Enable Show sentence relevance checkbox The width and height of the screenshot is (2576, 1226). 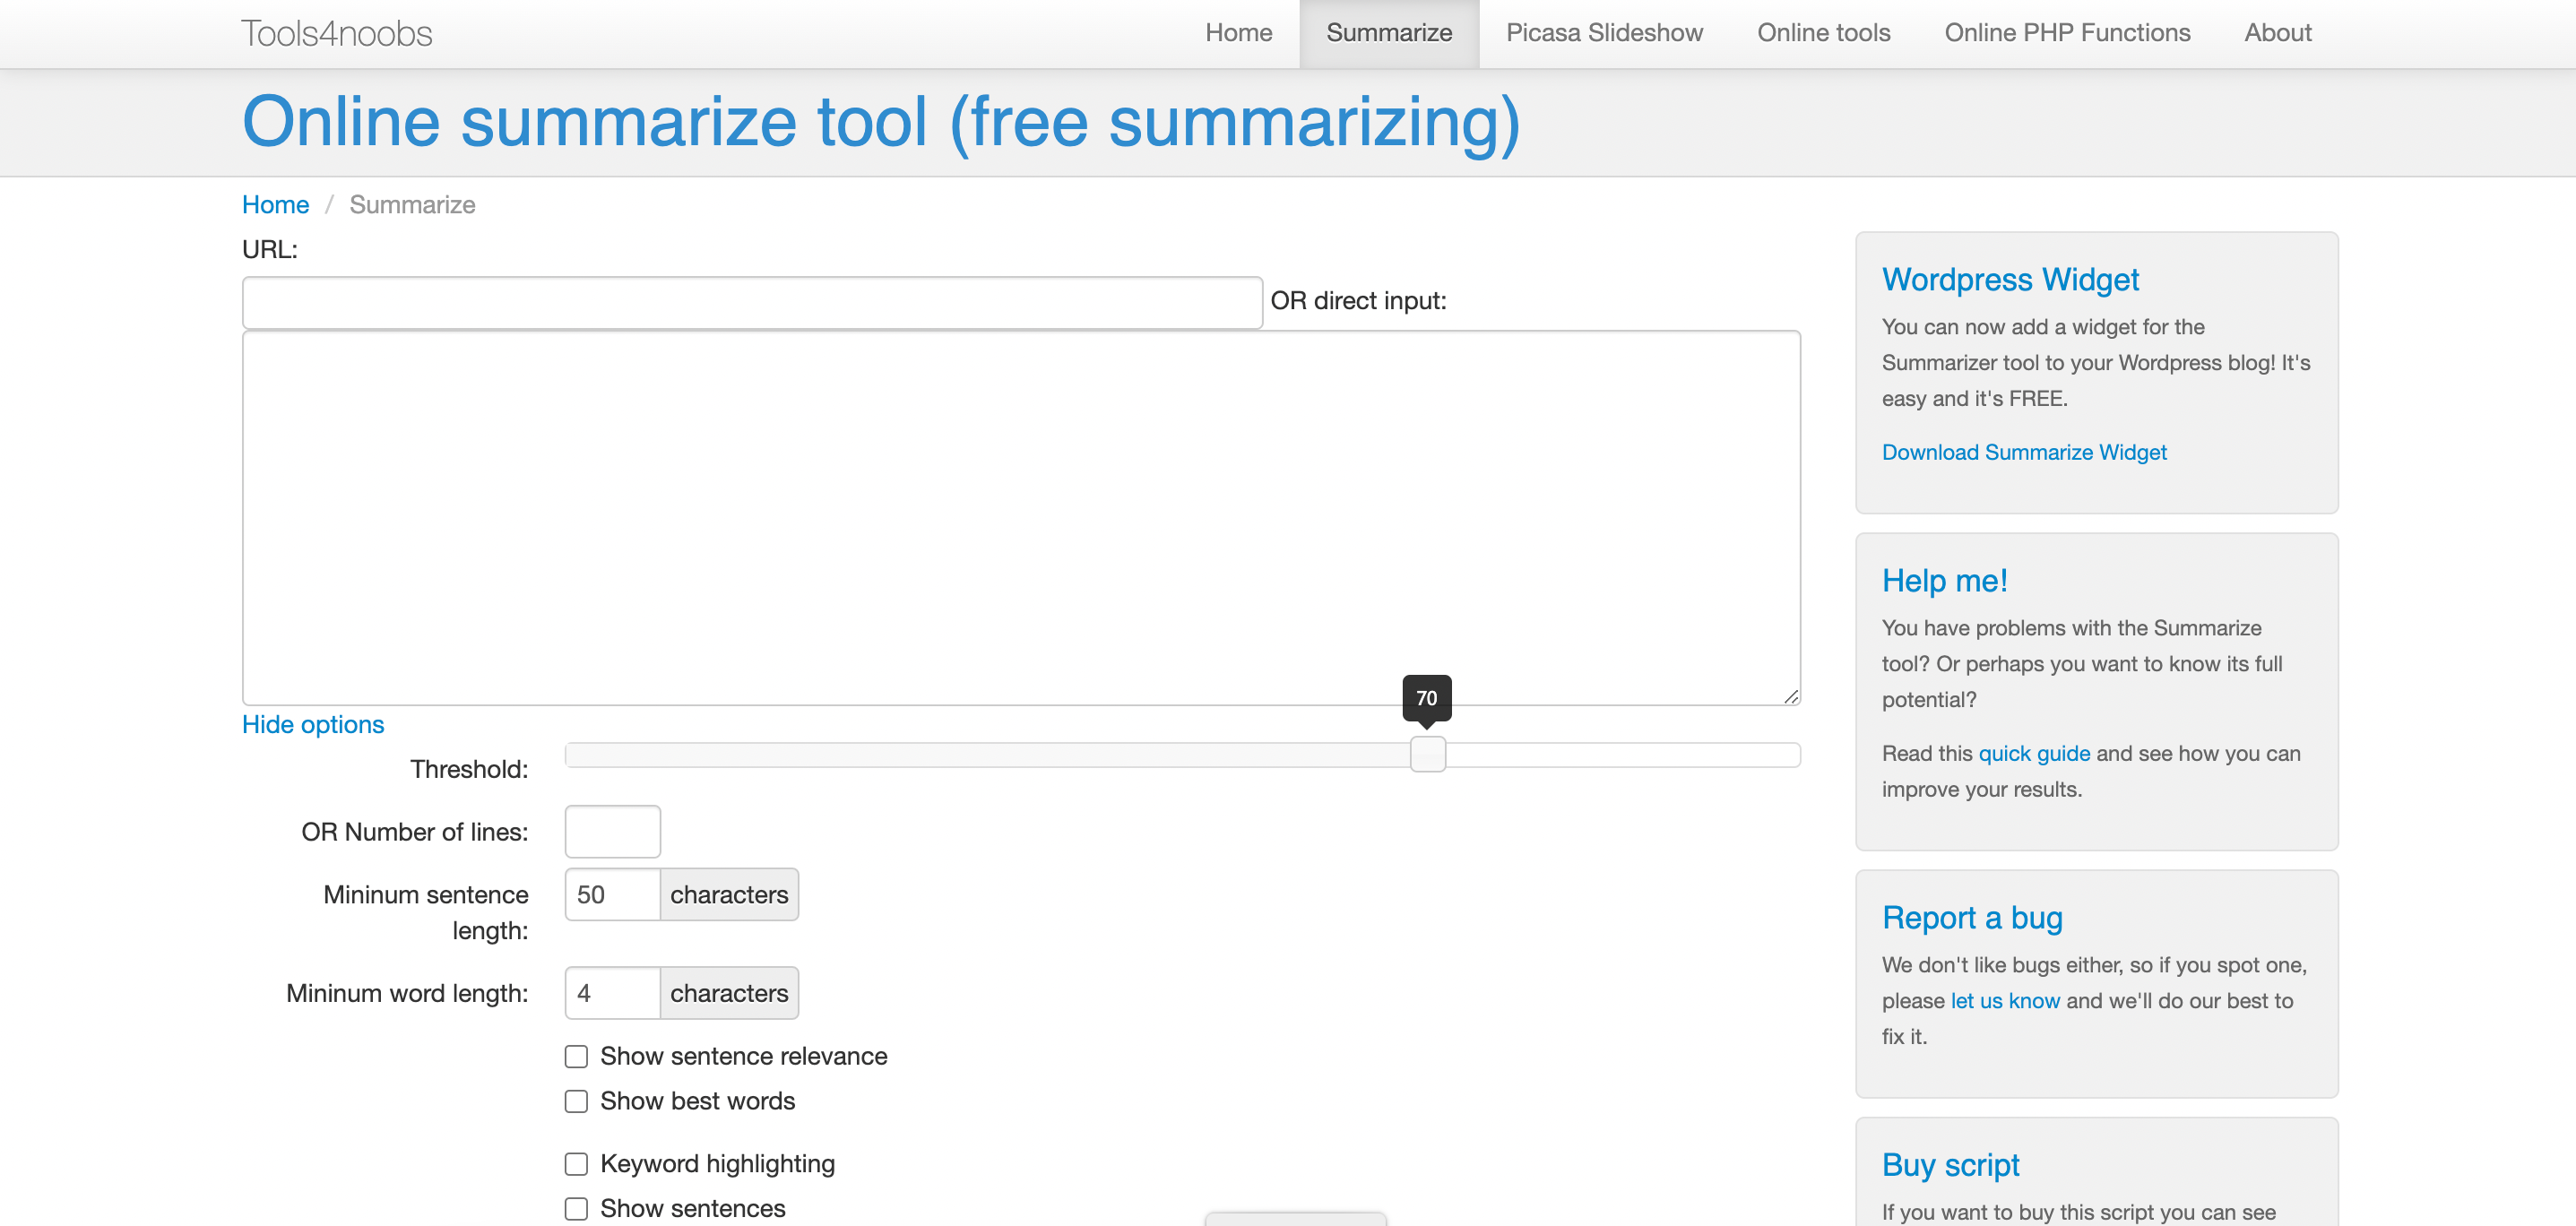[576, 1056]
